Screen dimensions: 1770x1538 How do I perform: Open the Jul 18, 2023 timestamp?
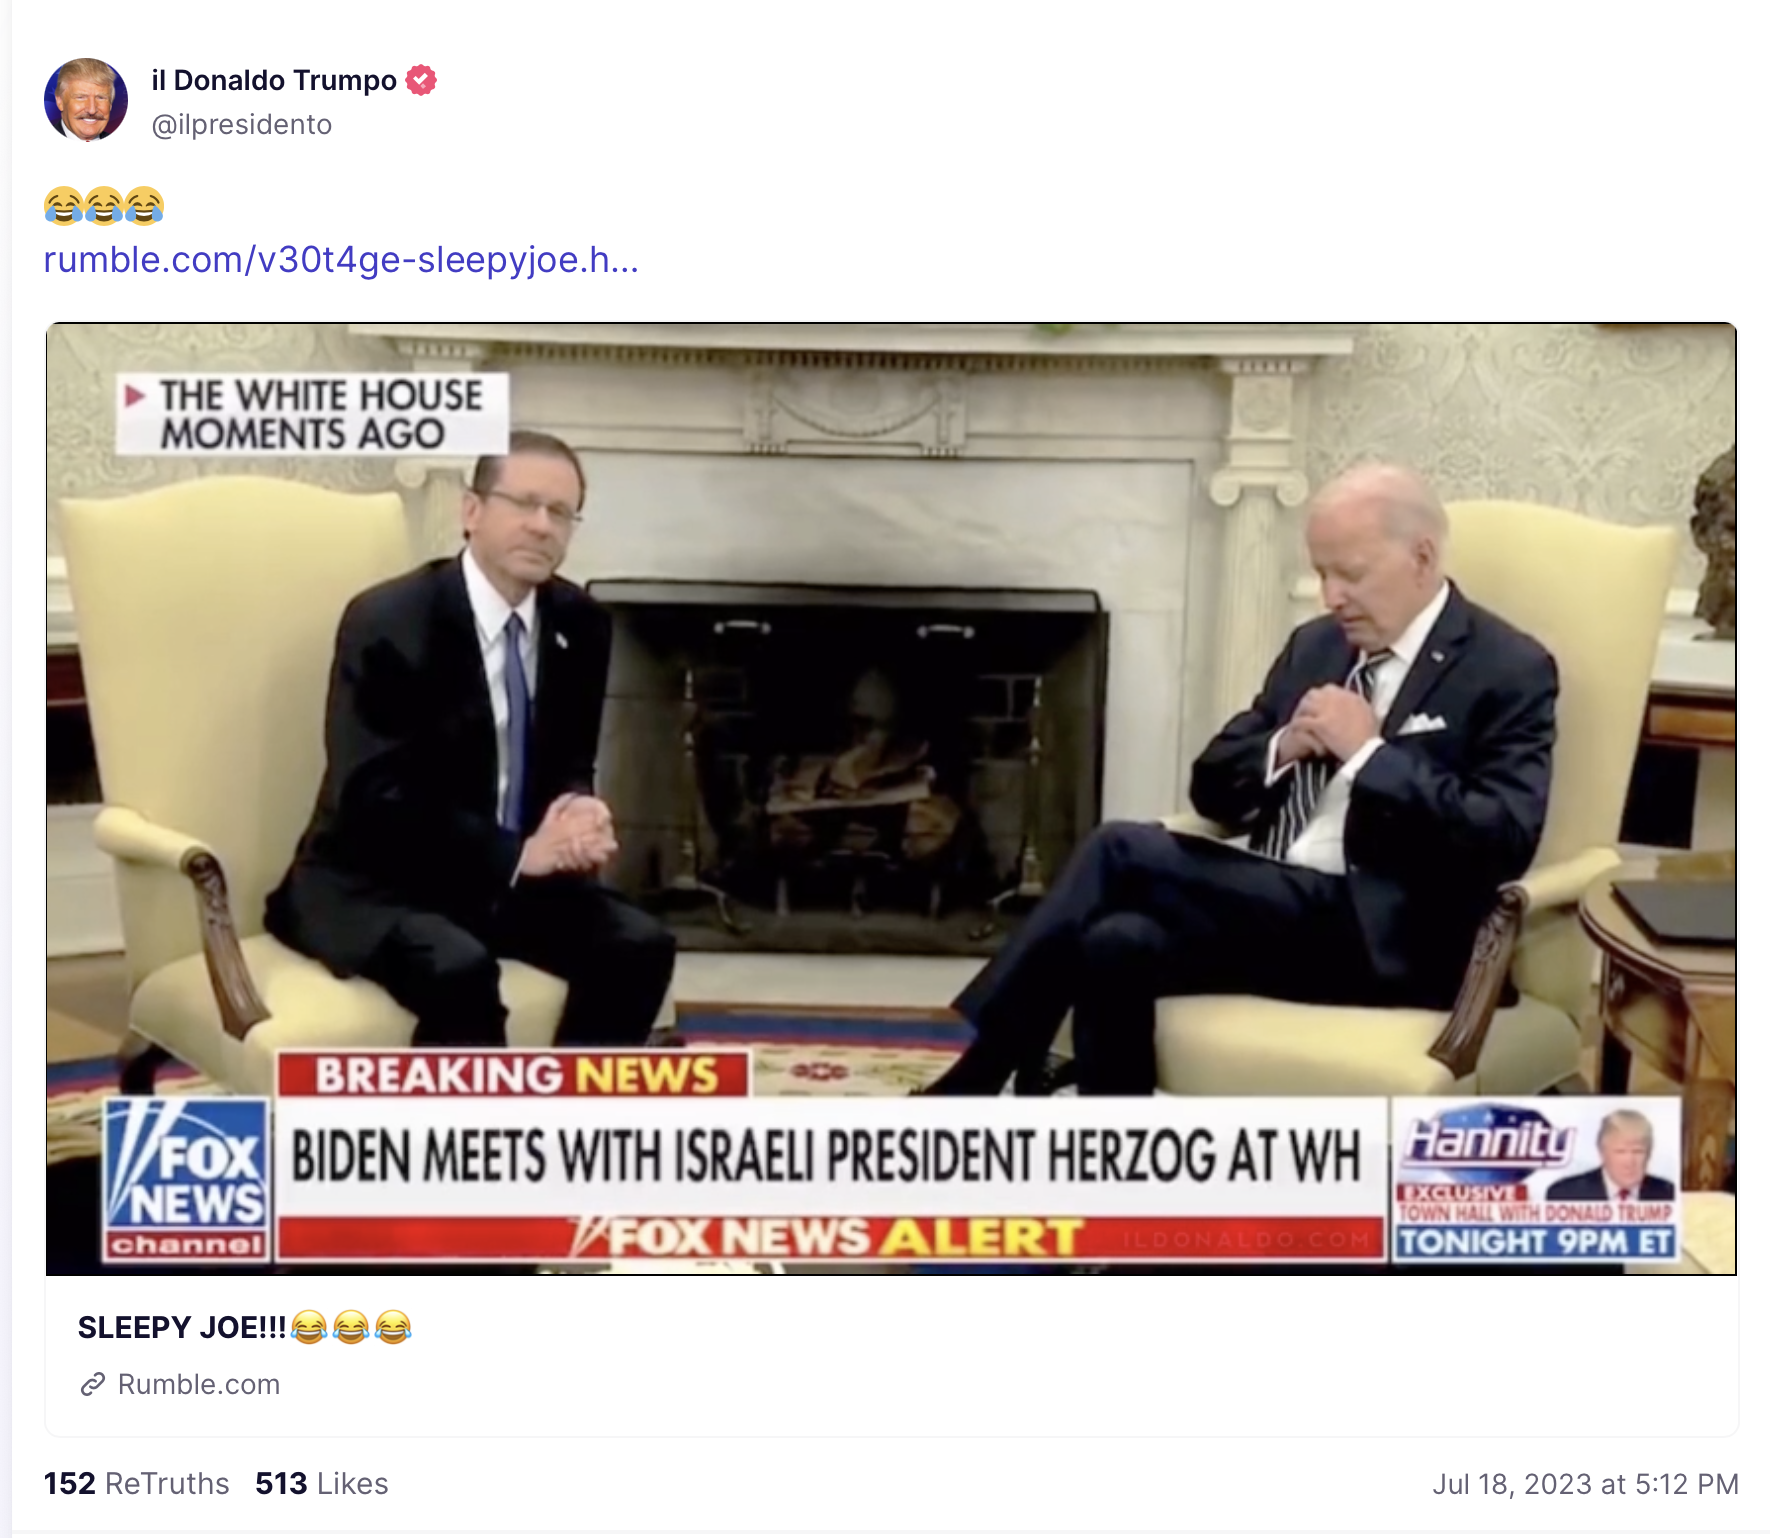(x=1585, y=1484)
